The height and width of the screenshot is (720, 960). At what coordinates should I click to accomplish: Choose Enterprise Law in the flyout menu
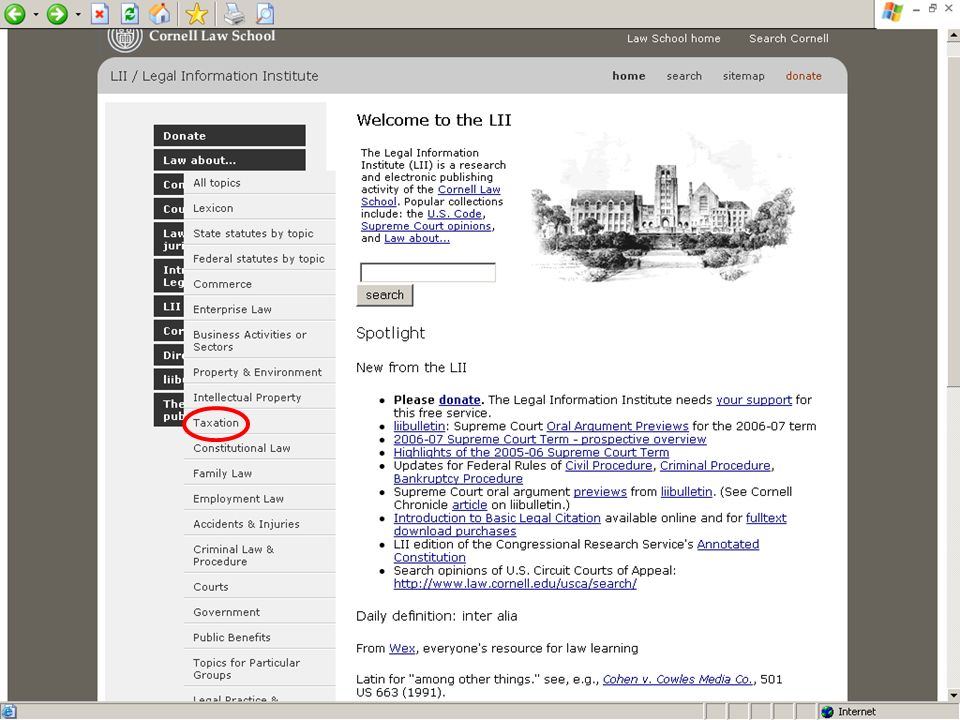coord(260,309)
